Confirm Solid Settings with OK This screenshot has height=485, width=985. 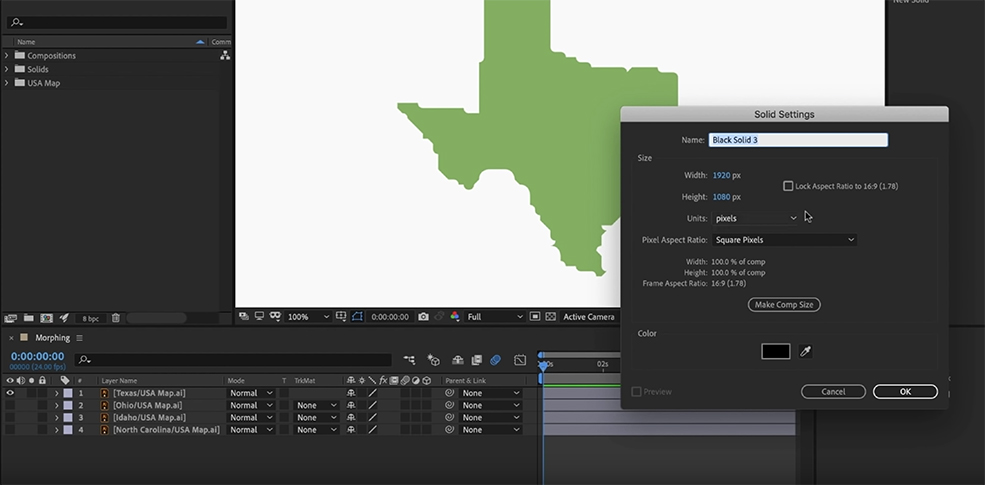pyautogui.click(x=905, y=391)
